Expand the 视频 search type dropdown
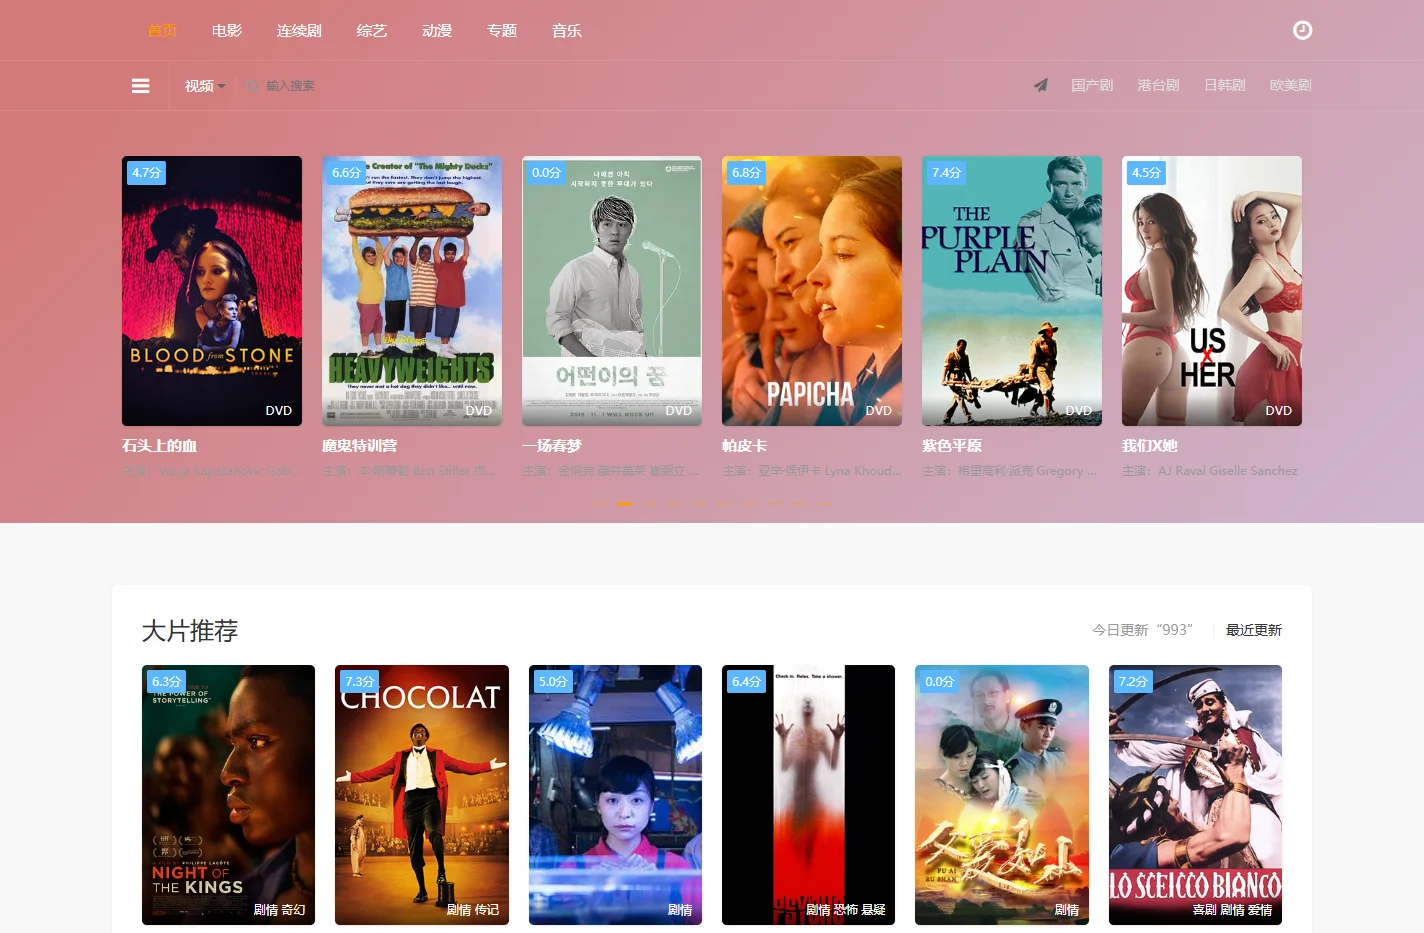The height and width of the screenshot is (933, 1424). (x=205, y=86)
